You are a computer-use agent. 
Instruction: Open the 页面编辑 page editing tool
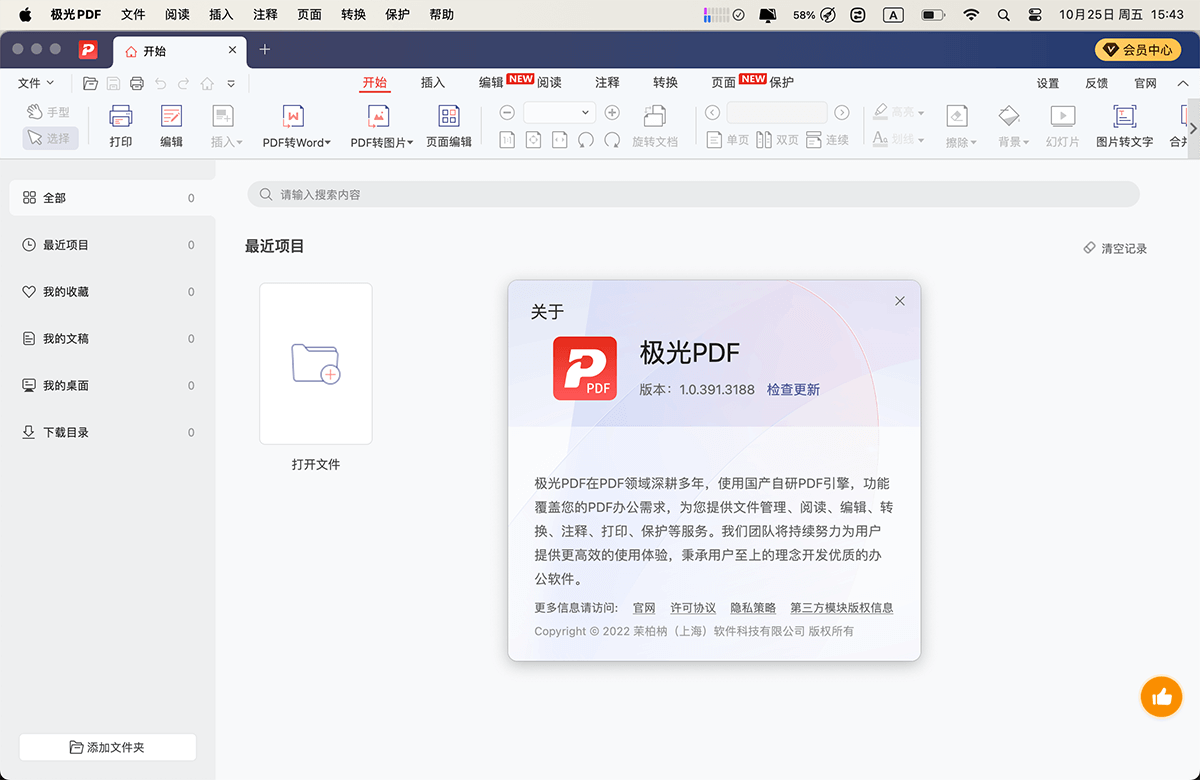(x=449, y=126)
